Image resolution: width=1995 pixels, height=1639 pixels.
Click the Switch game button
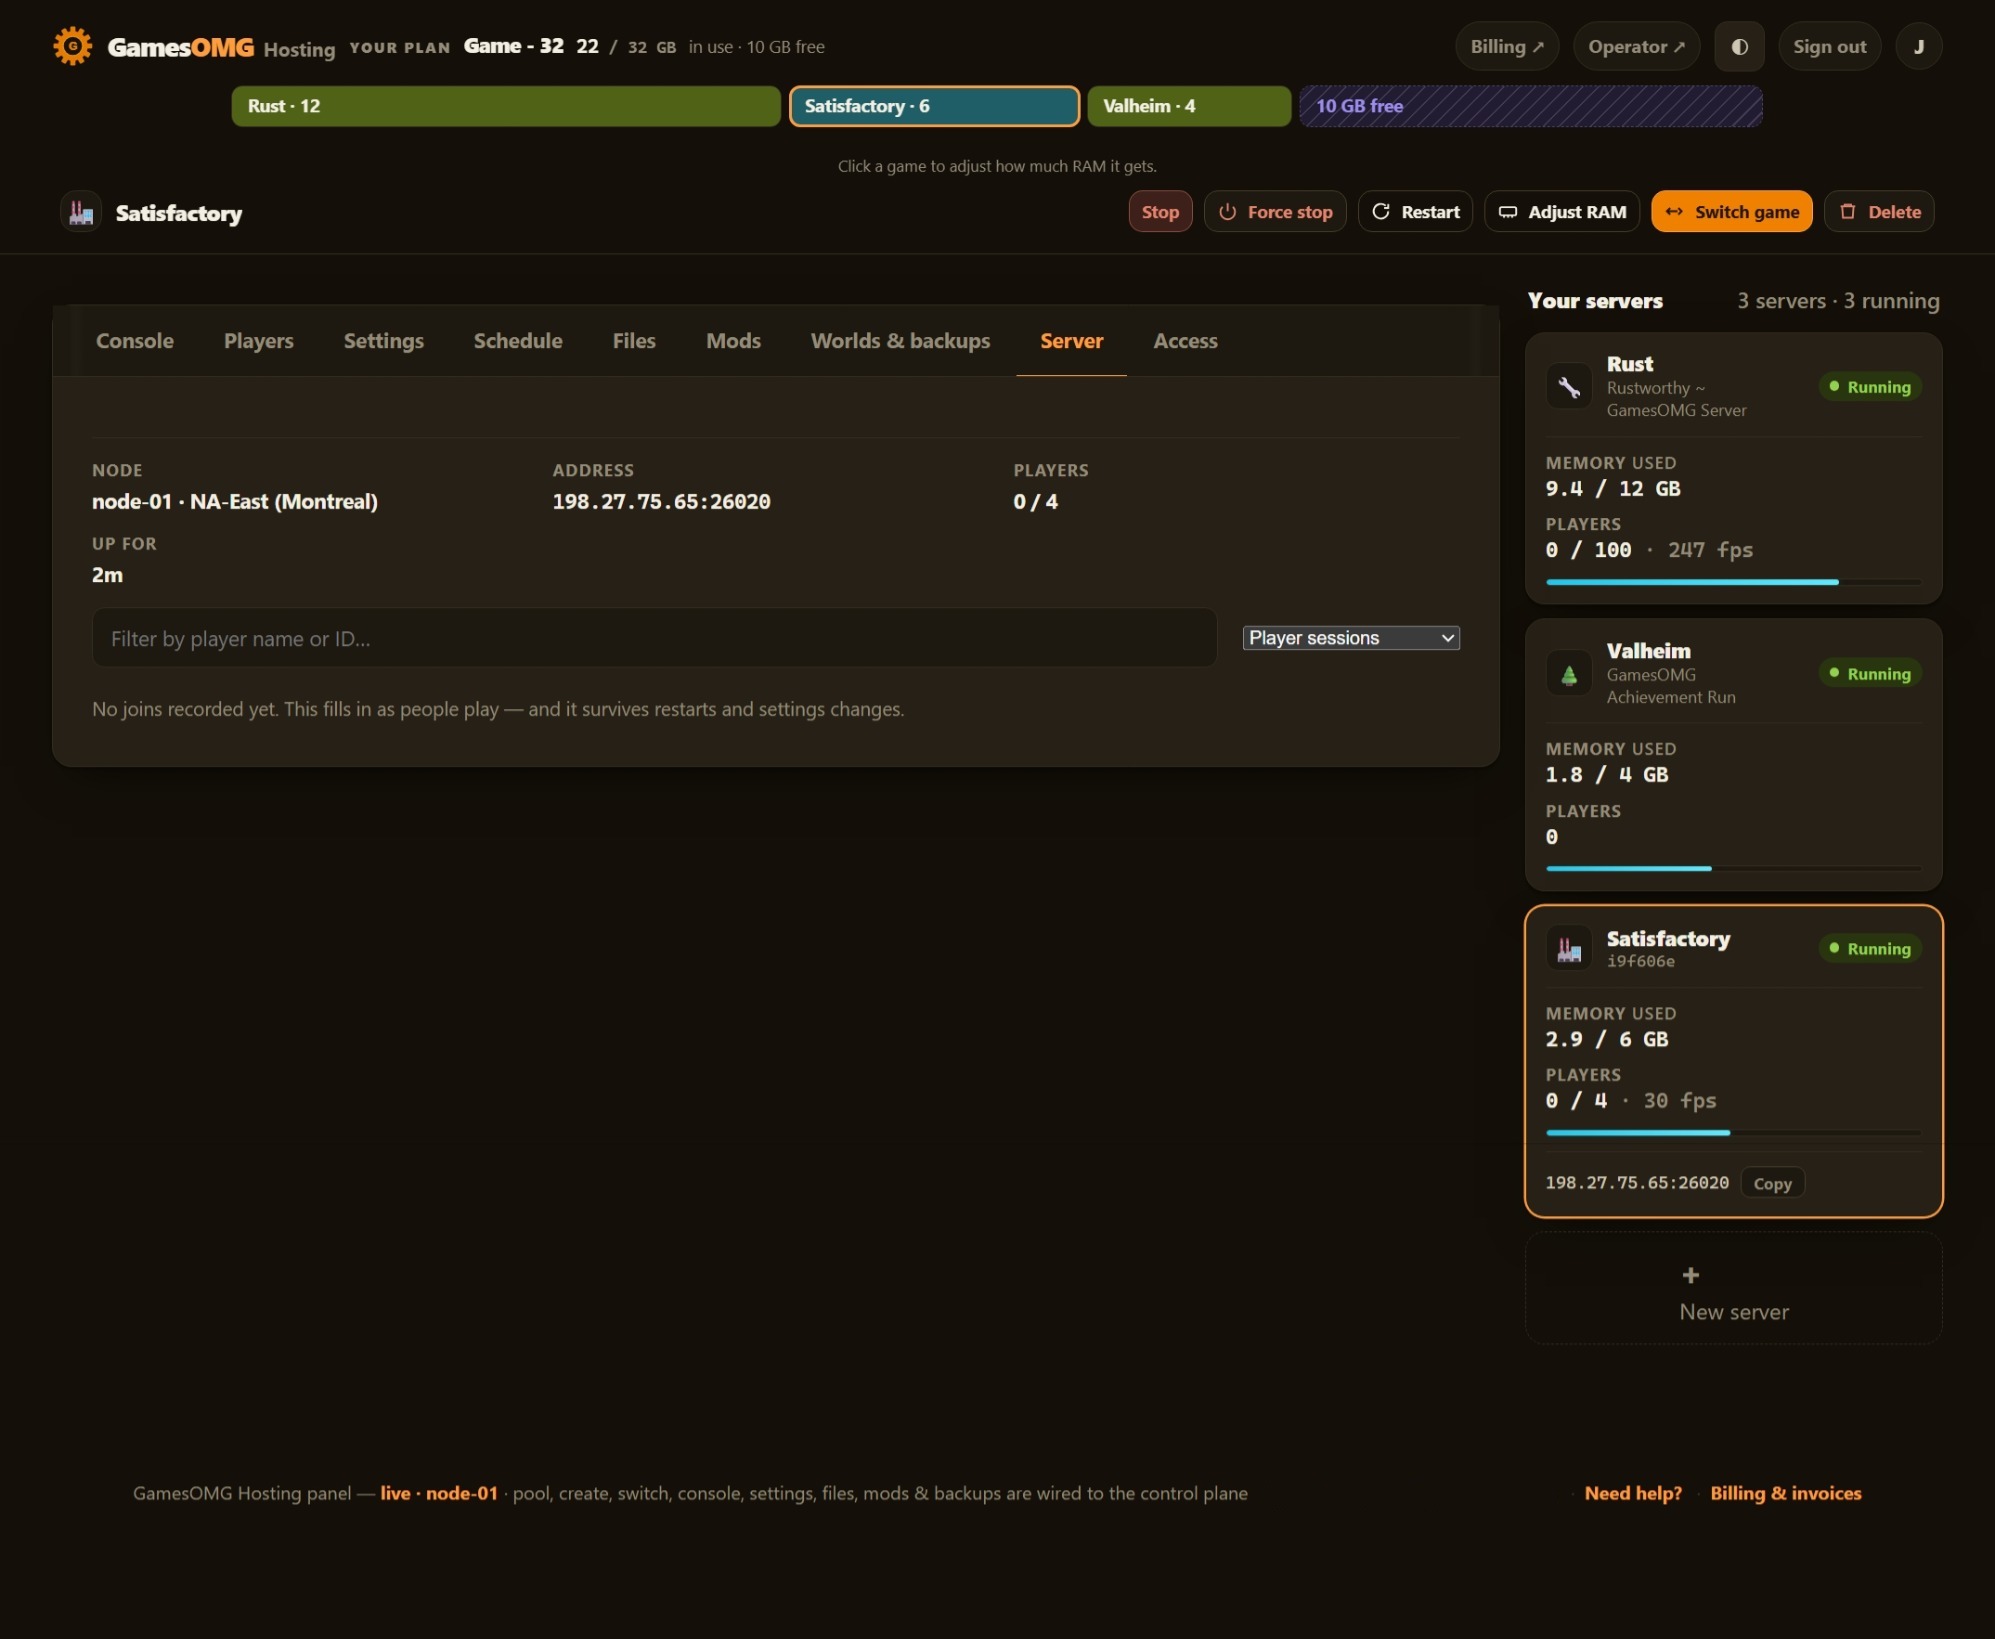[x=1731, y=212]
